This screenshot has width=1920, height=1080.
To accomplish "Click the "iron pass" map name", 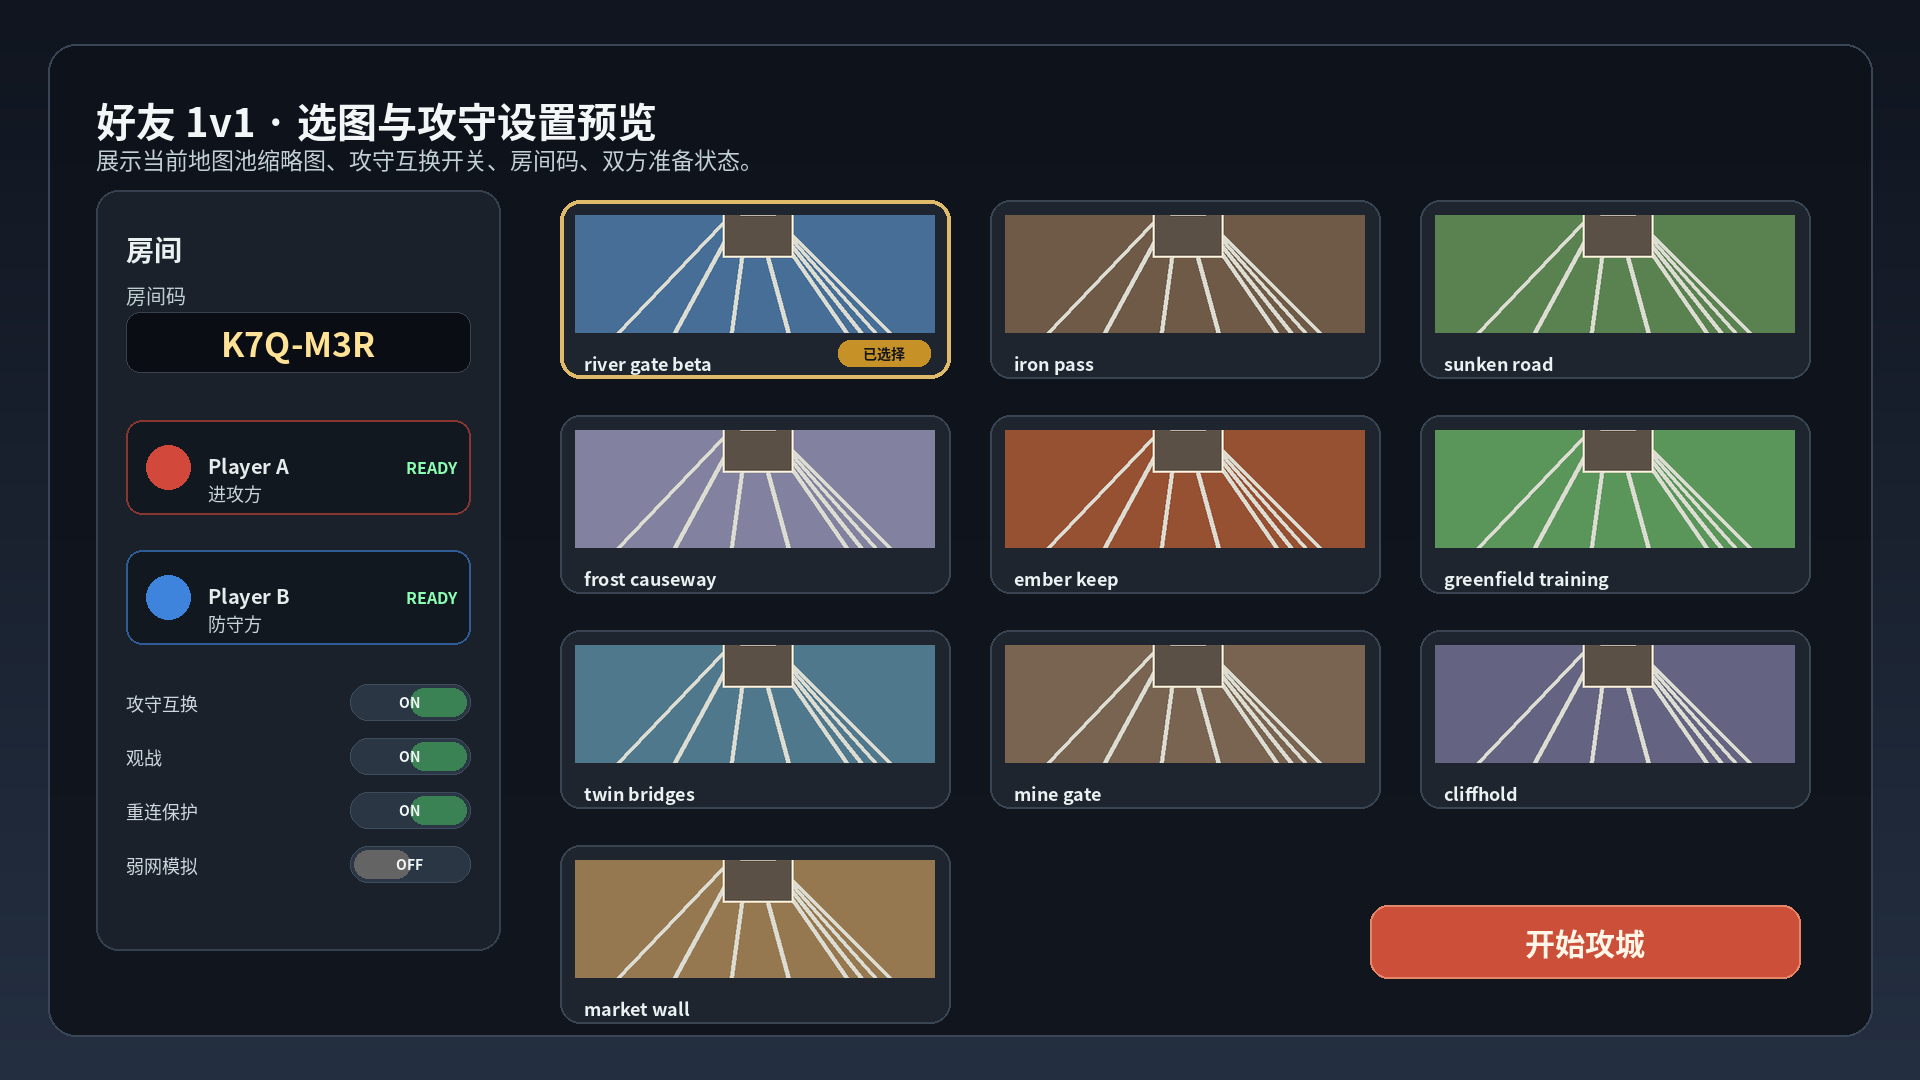I will 1053,365.
